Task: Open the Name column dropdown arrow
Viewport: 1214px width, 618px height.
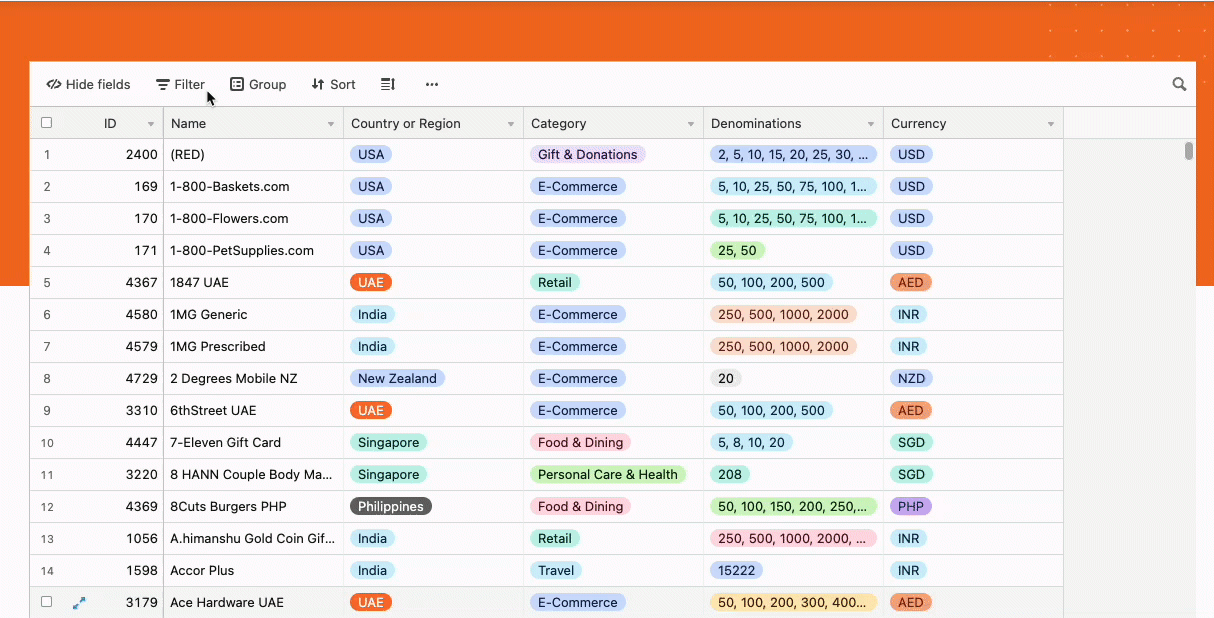Action: (331, 124)
